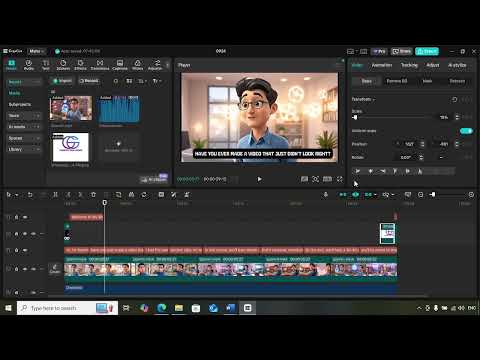Image resolution: width=480 pixels, height=360 pixels.
Task: Toggle main track magnet in timeline toolbar
Action: 343,195
